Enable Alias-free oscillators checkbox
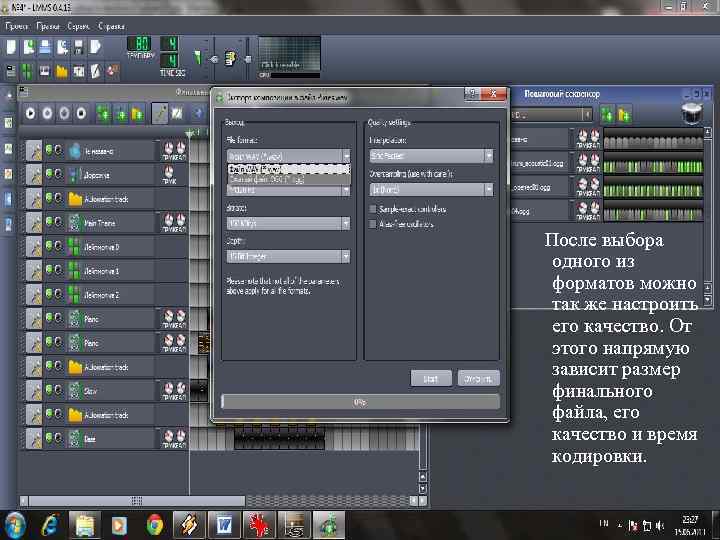Screen dimensions: 720x540 coord(373,224)
